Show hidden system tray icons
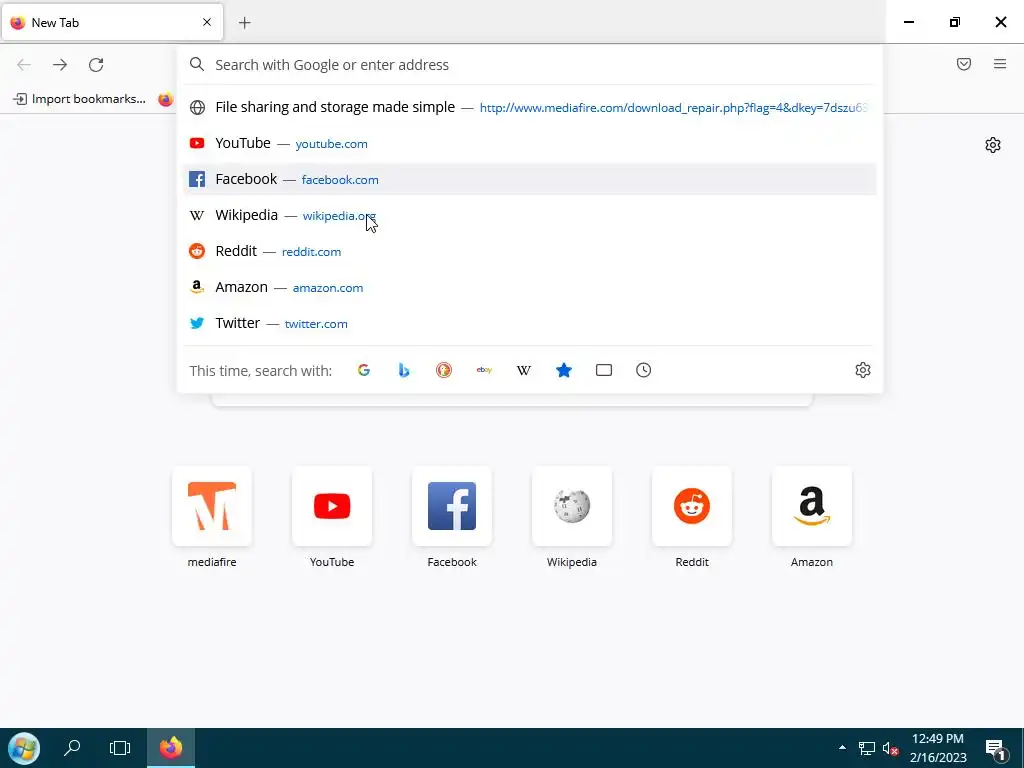 click(842, 748)
